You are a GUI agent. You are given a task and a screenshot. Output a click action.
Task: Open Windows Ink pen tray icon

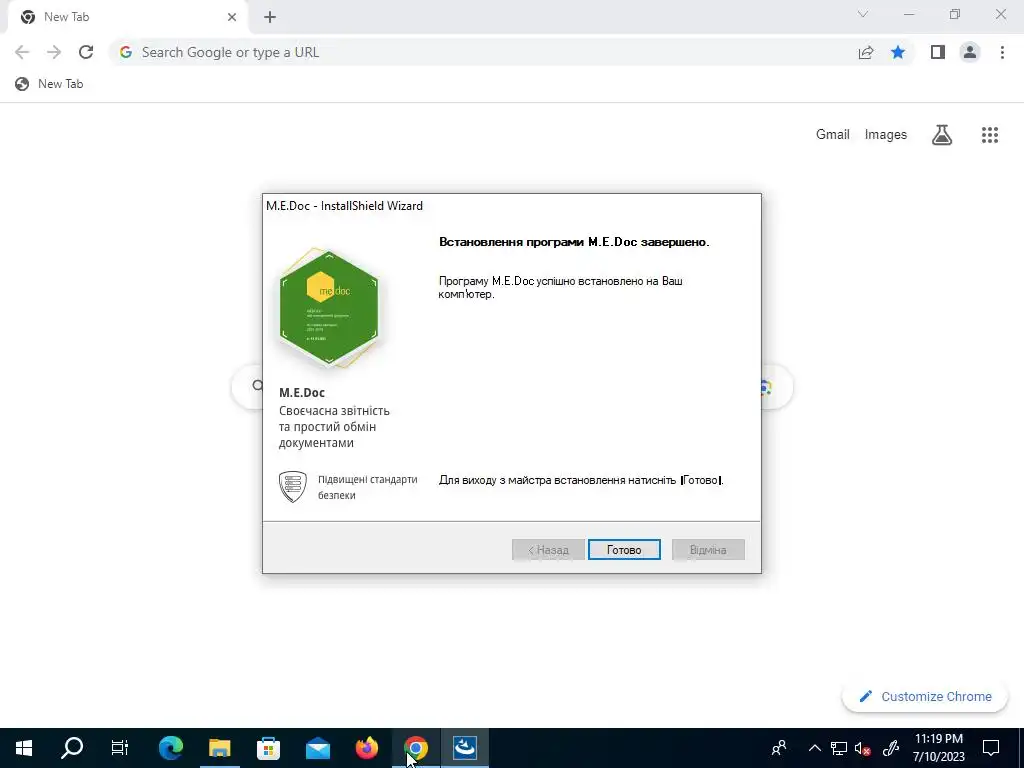point(891,748)
